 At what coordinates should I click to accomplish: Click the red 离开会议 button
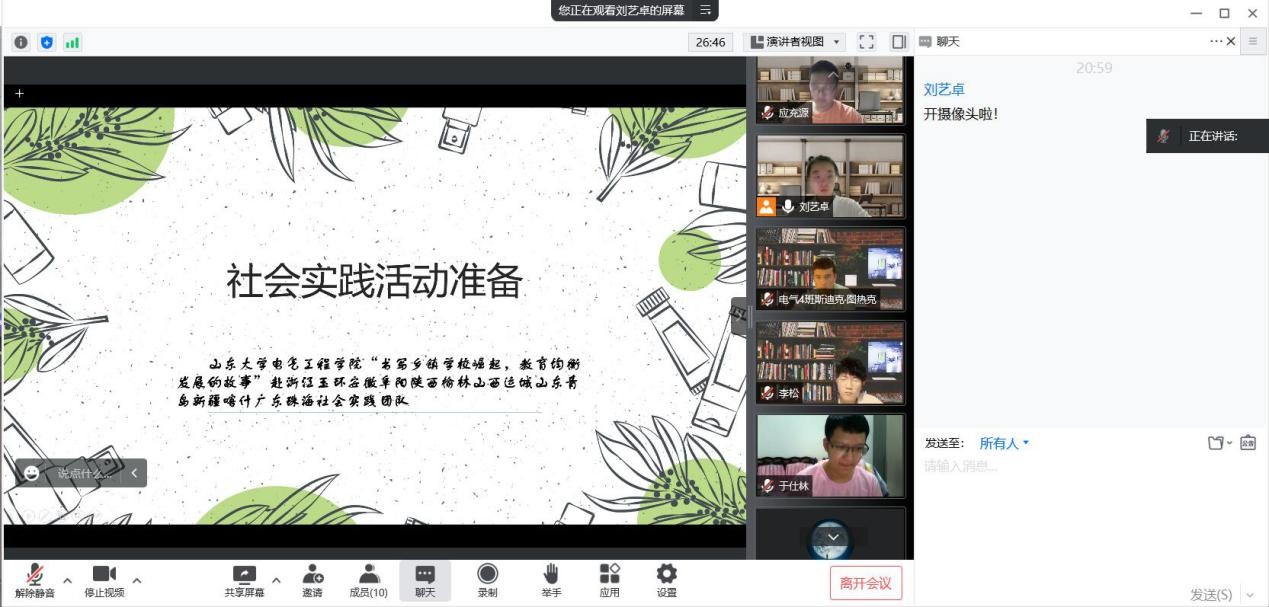(865, 583)
